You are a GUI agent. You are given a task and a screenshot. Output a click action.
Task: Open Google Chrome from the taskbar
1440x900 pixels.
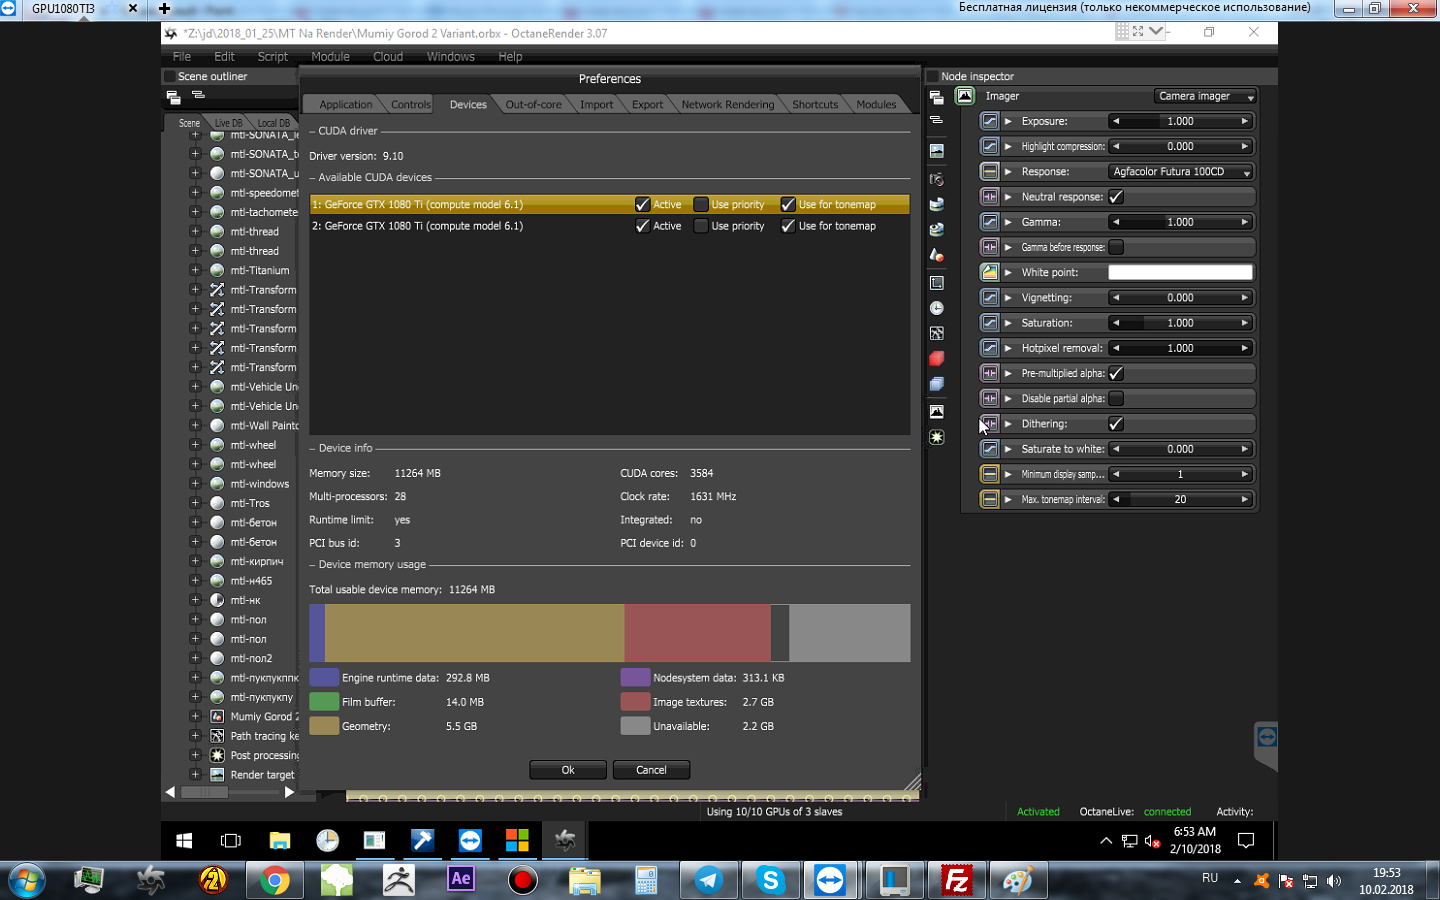[x=274, y=880]
